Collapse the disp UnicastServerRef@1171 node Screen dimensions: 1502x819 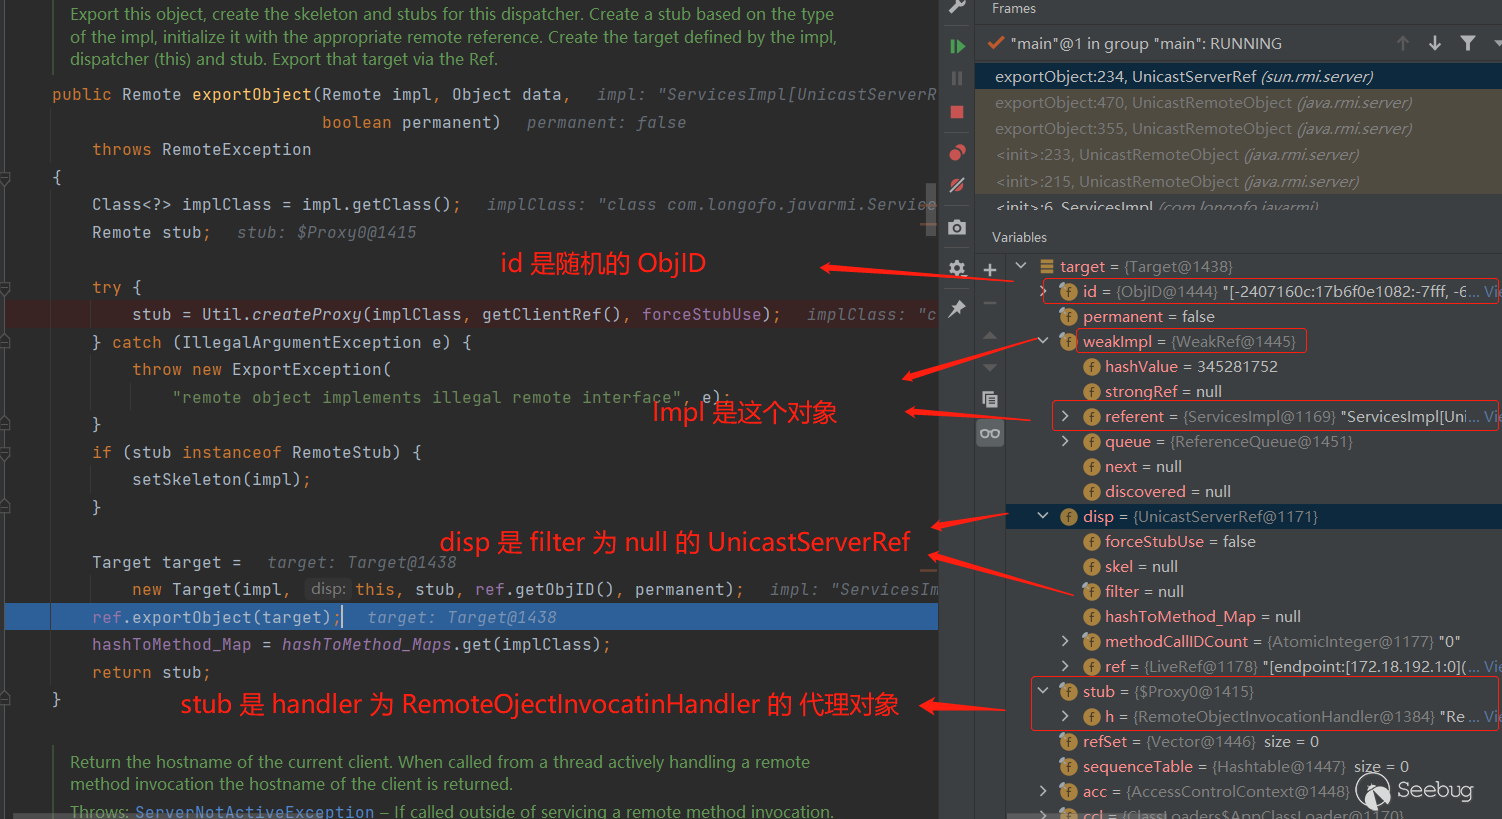1043,516
